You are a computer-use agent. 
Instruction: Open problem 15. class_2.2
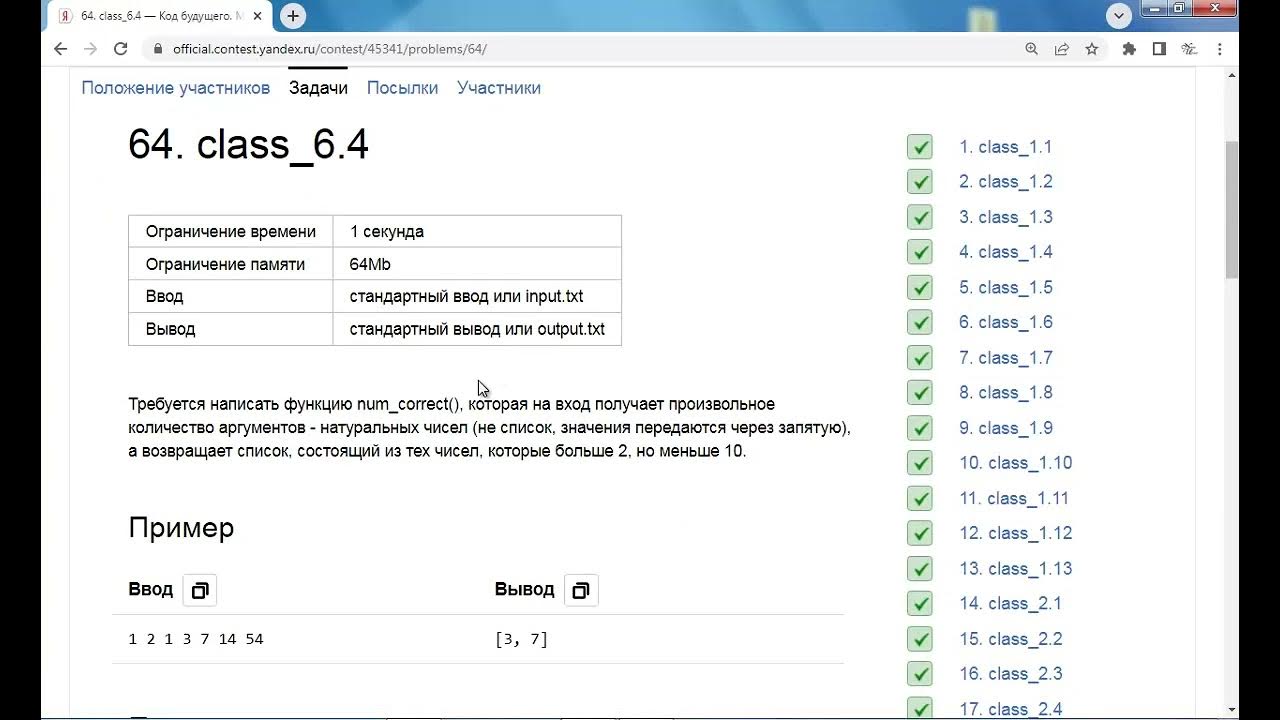tap(1010, 639)
